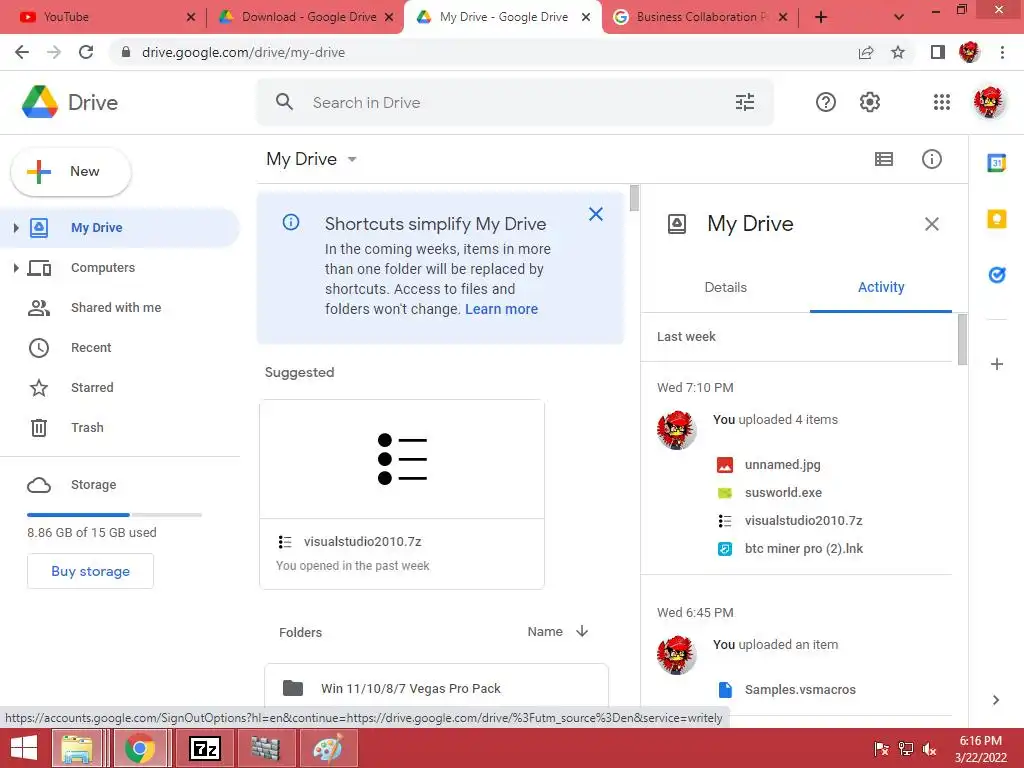Open the Windows Start menu
1024x768 pixels.
[24, 748]
